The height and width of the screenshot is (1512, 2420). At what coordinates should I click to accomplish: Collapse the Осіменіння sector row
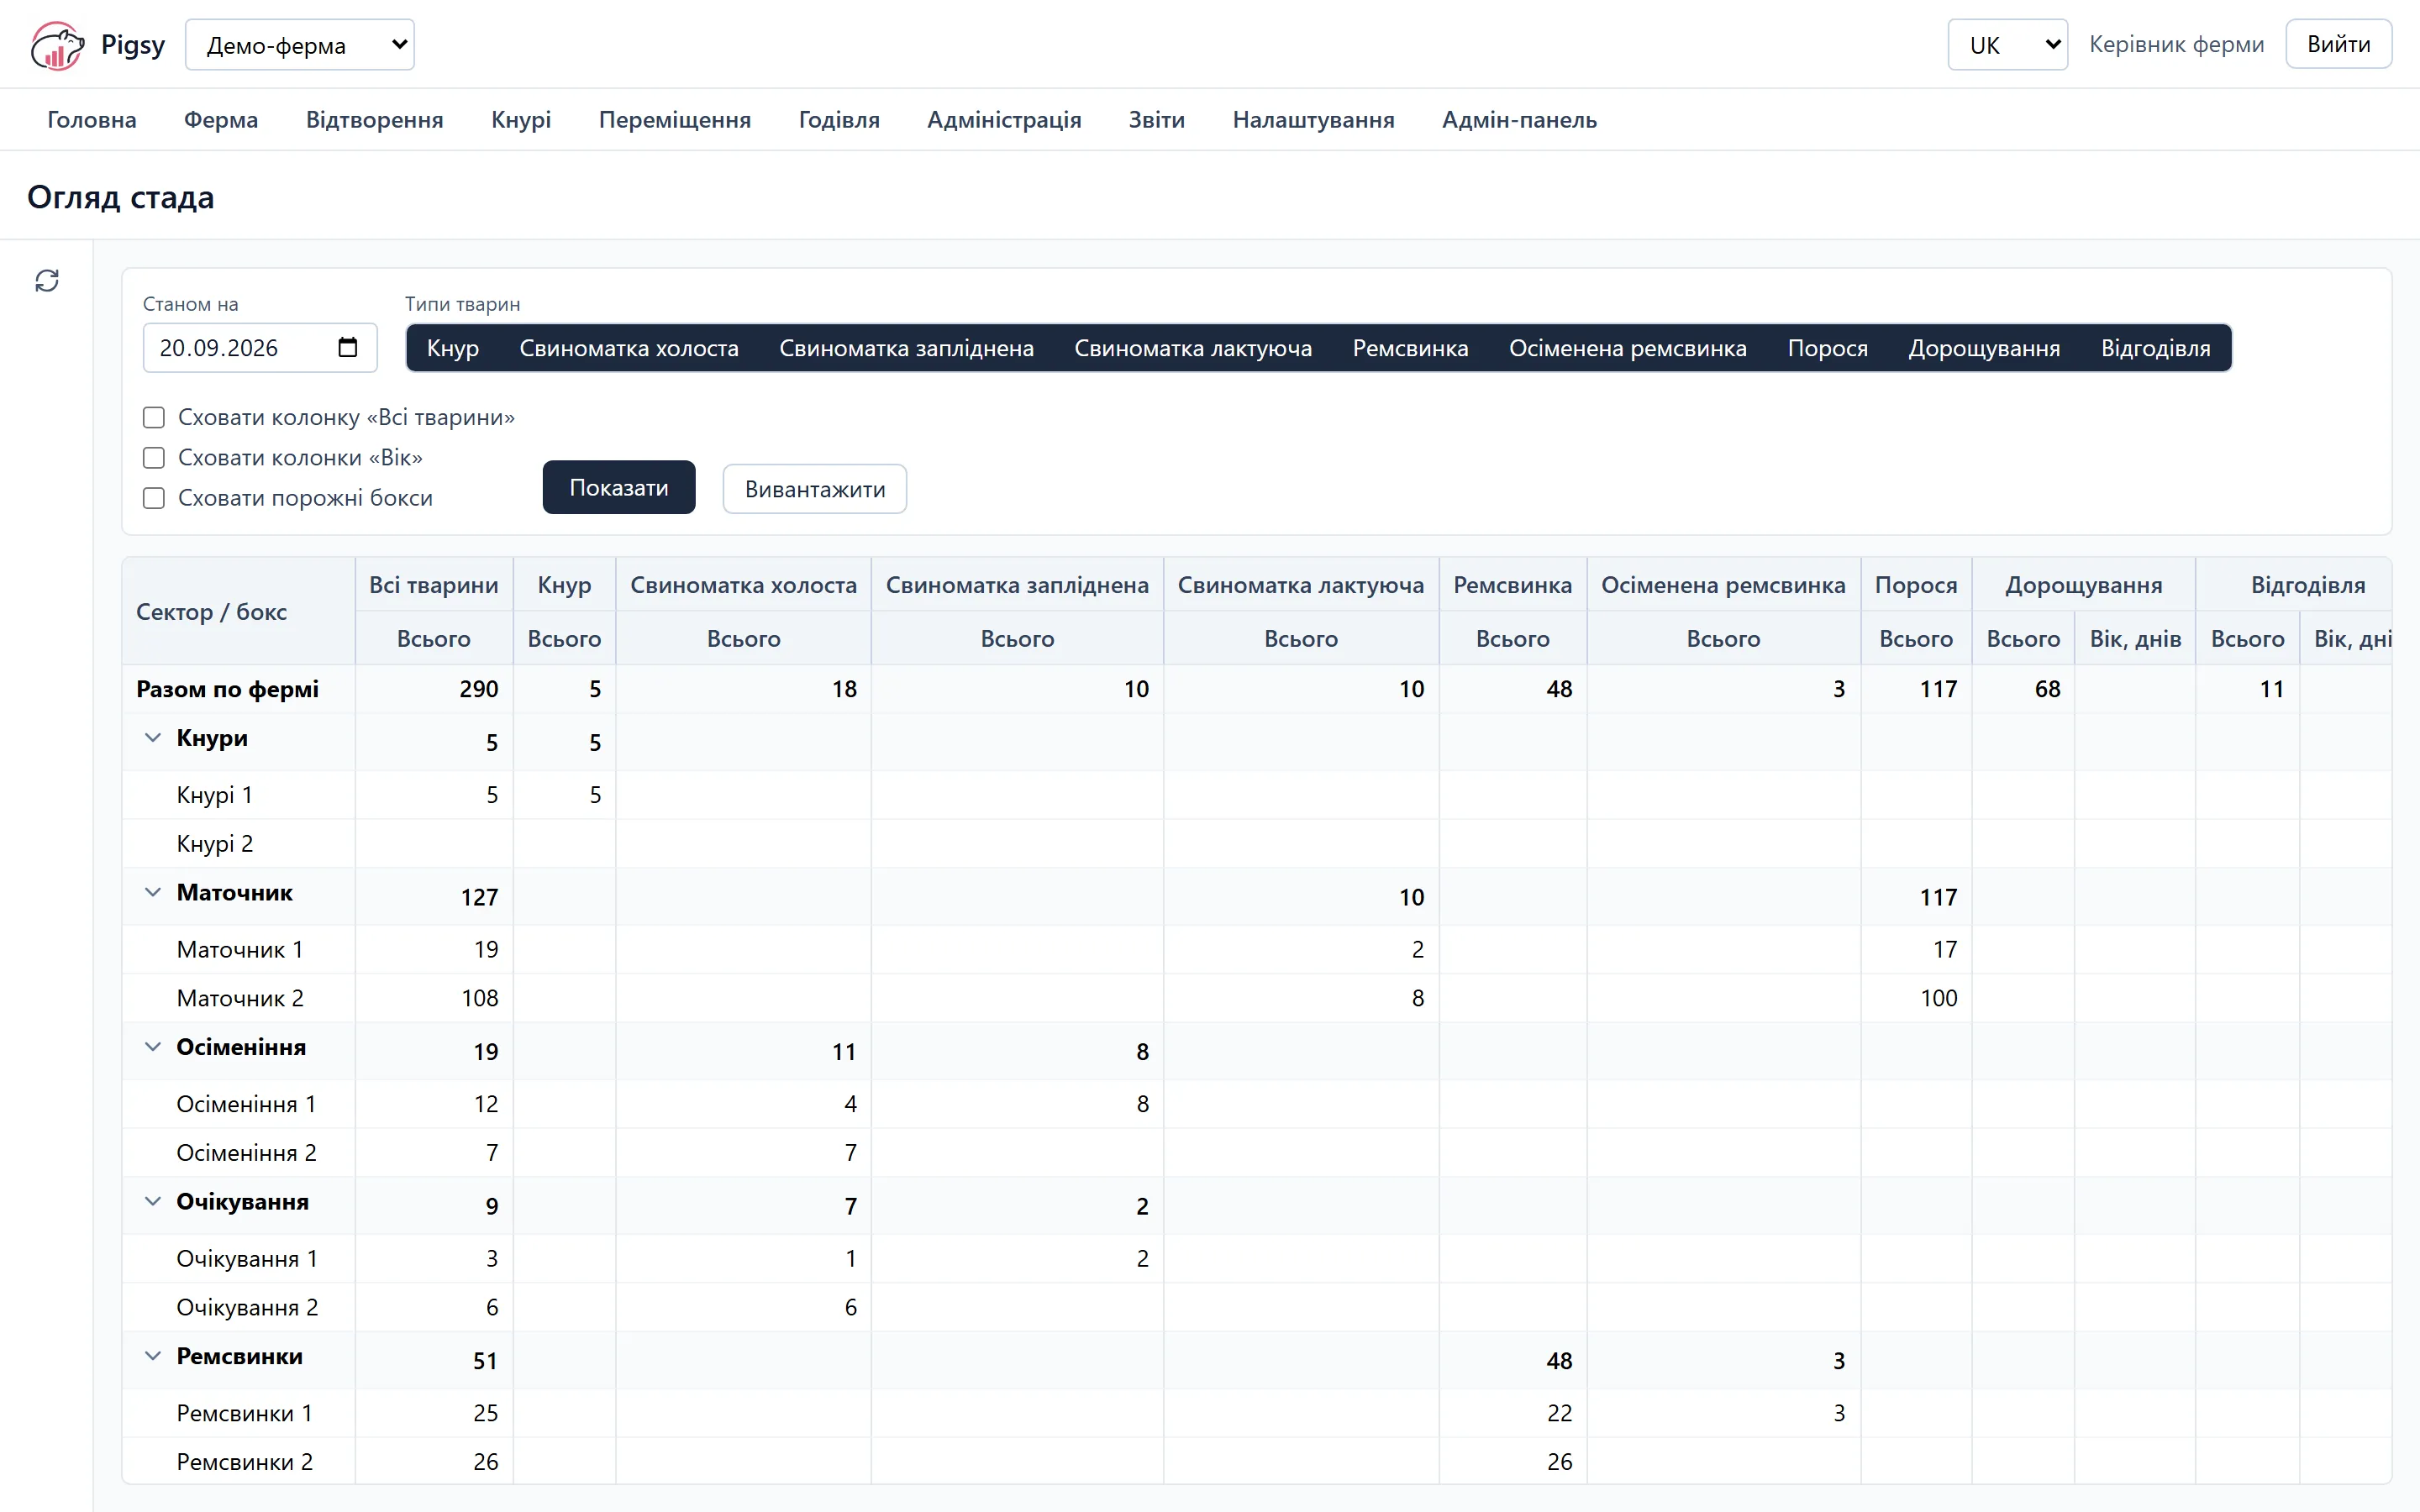coord(153,1047)
